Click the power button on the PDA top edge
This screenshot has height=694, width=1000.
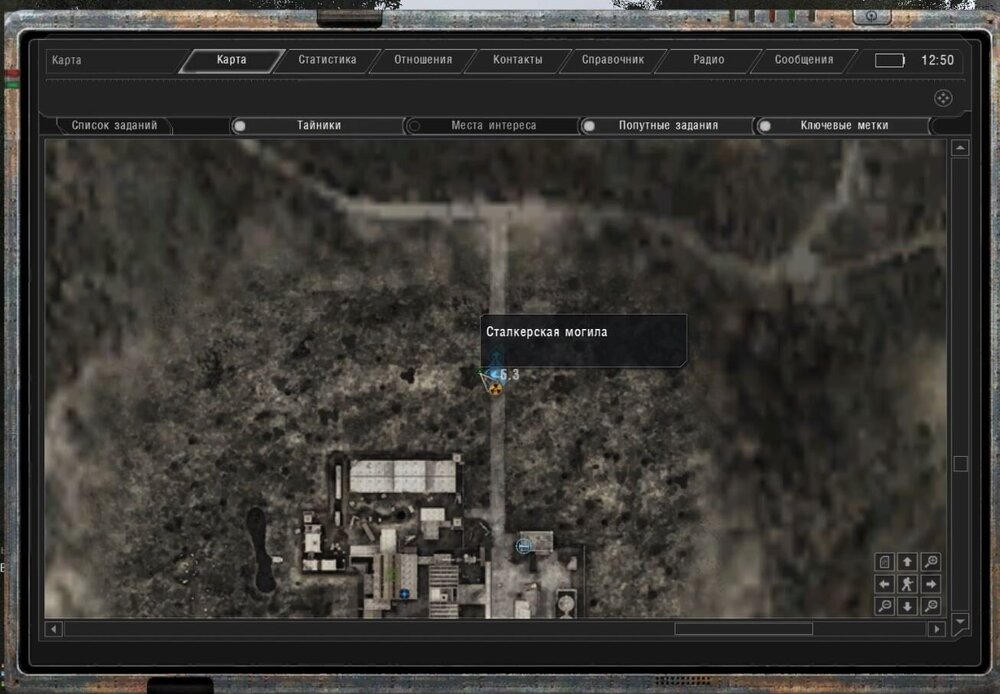(872, 16)
